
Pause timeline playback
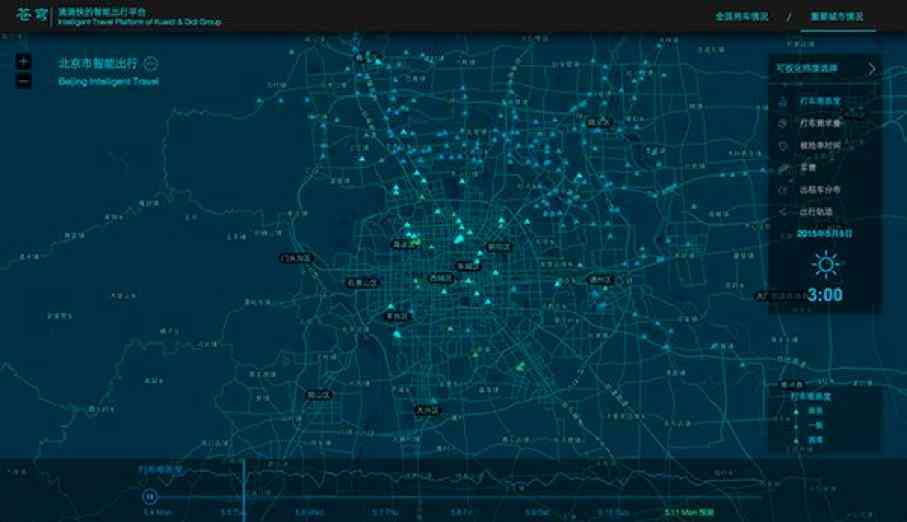149,496
